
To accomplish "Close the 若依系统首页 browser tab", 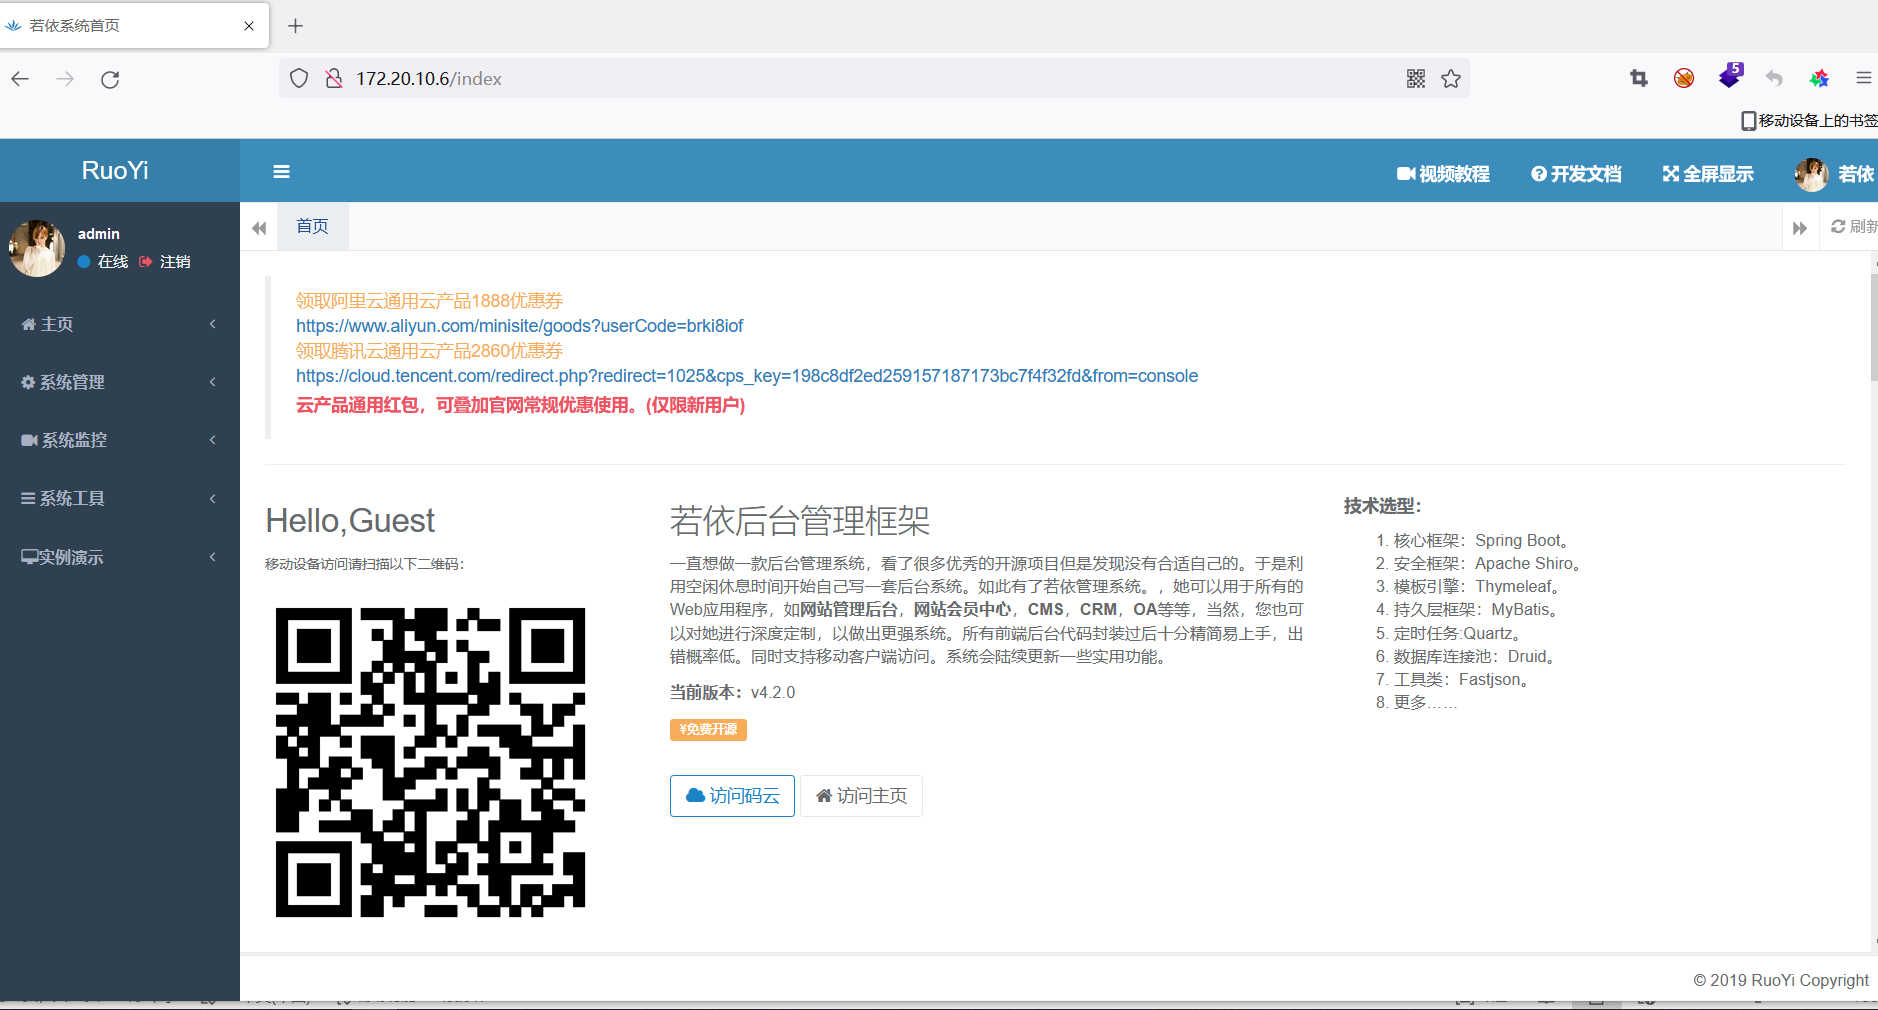I will click(x=249, y=26).
